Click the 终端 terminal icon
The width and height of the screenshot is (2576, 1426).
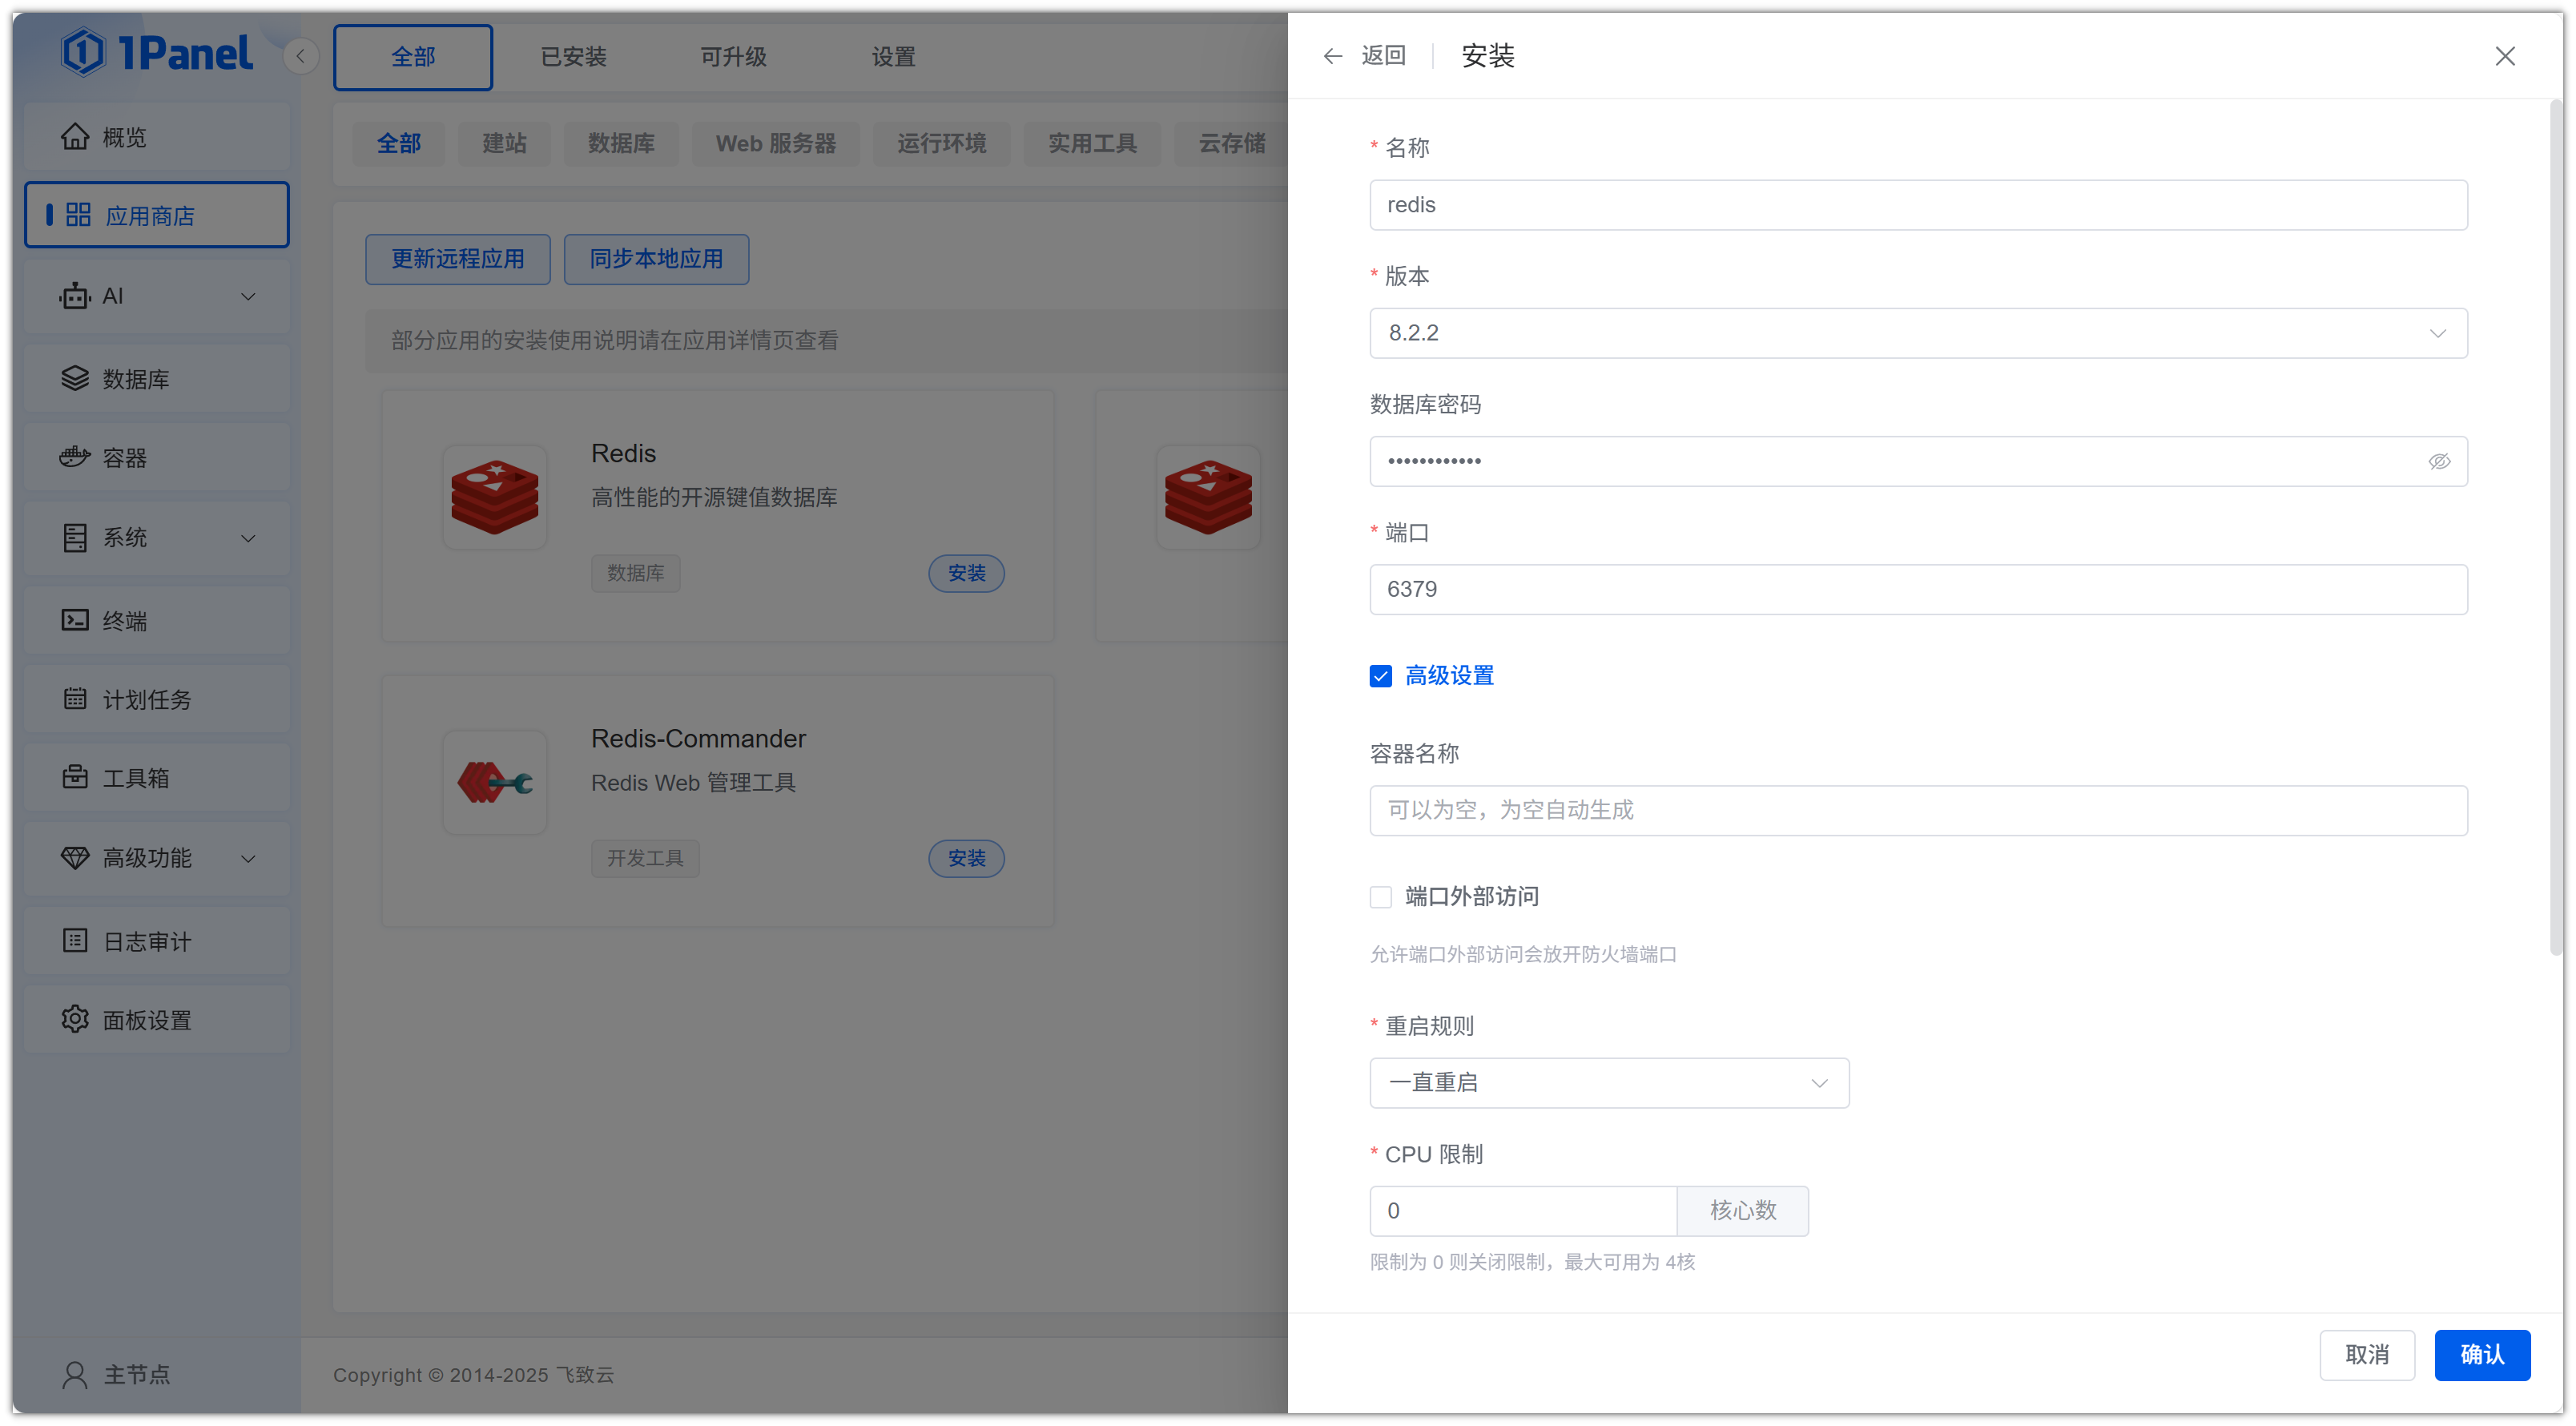coord(75,620)
